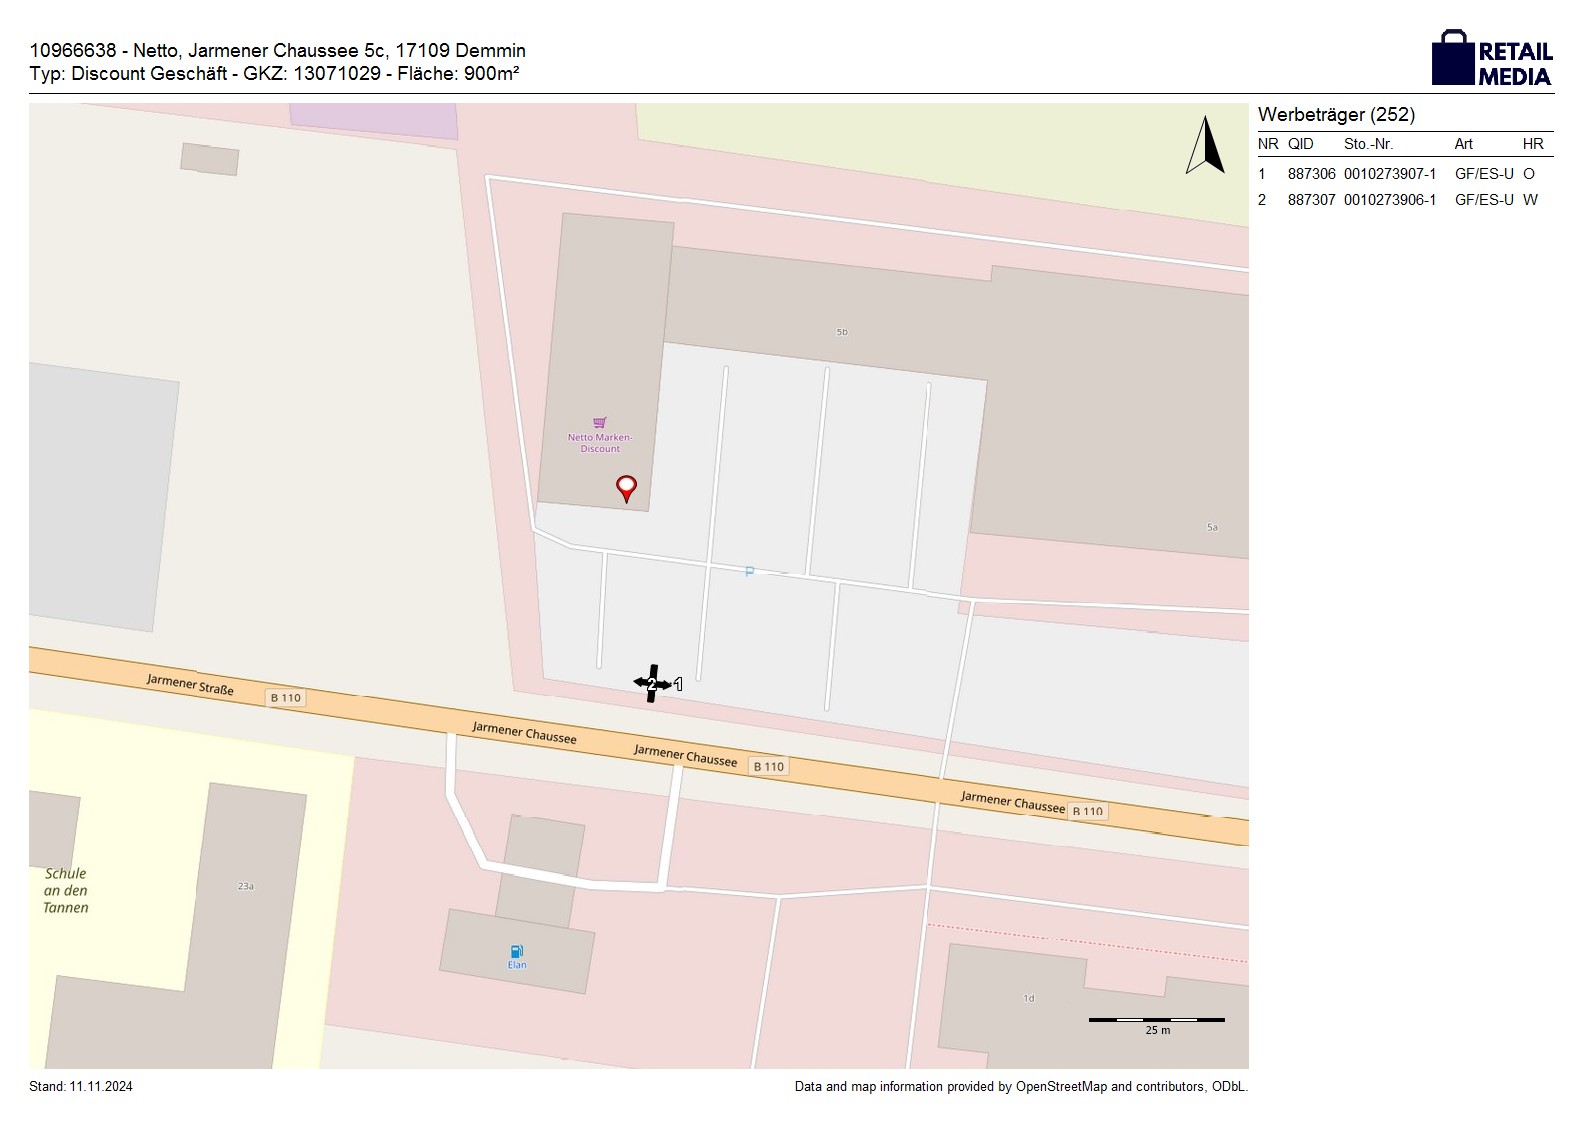The height and width of the screenshot is (1123, 1587).
Task: Click the QID column header
Action: 1300,144
